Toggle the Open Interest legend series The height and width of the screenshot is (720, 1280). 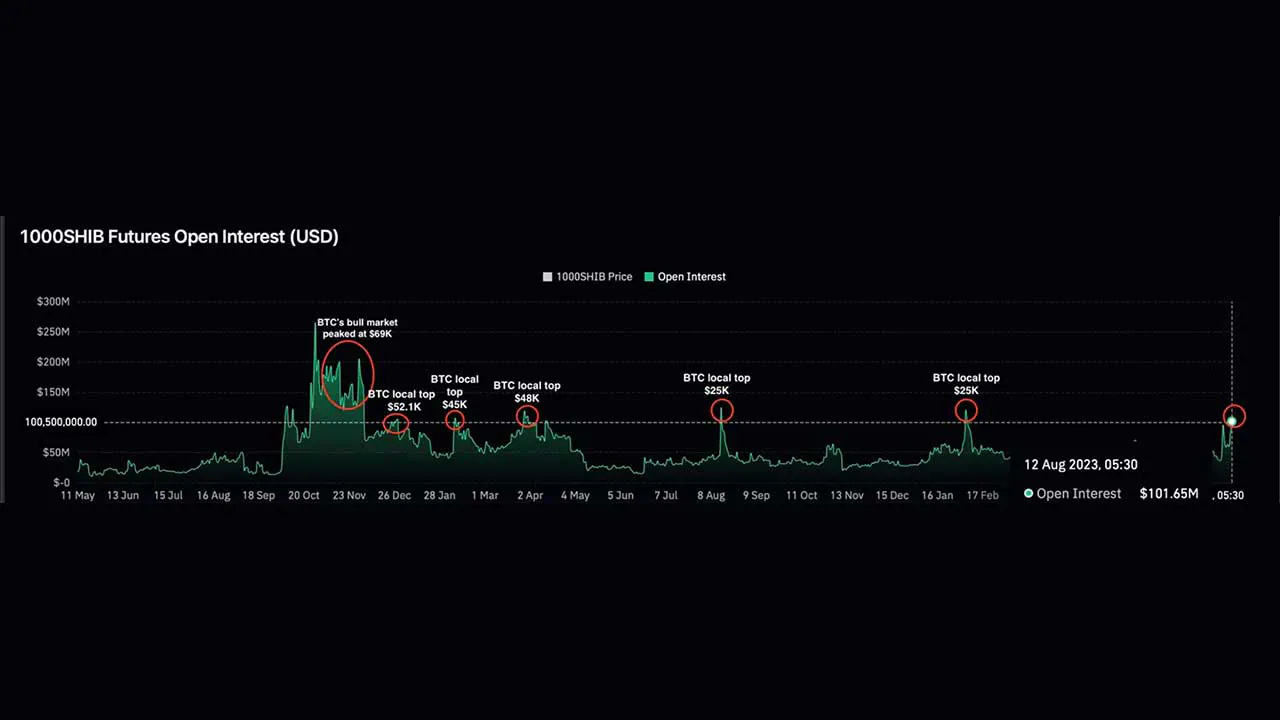685,276
